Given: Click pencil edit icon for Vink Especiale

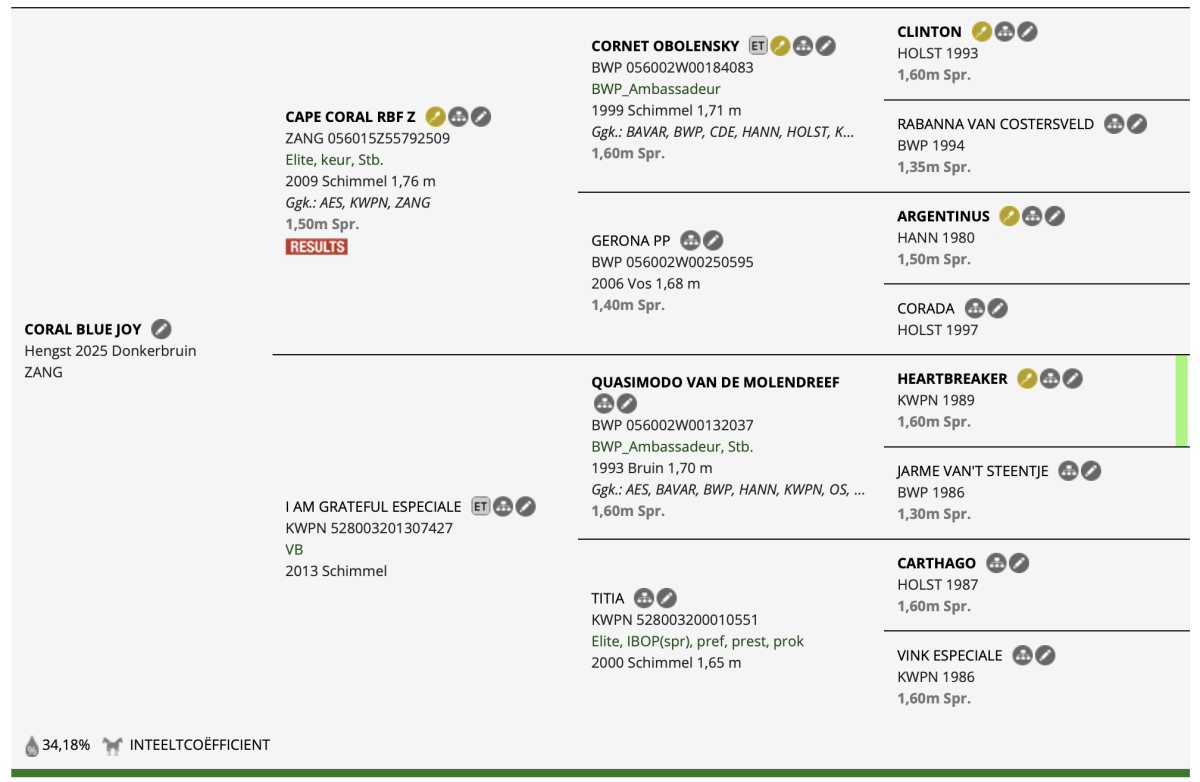Looking at the screenshot, I should point(1045,656).
